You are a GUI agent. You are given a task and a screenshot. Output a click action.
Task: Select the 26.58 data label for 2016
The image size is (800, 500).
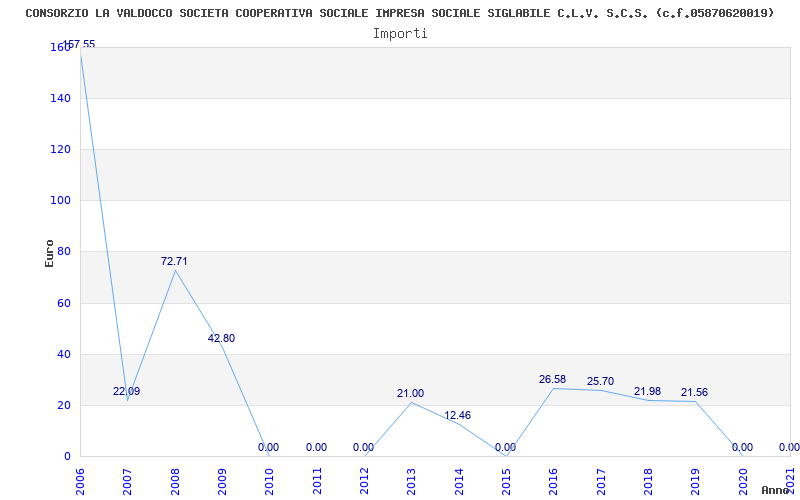tap(552, 379)
